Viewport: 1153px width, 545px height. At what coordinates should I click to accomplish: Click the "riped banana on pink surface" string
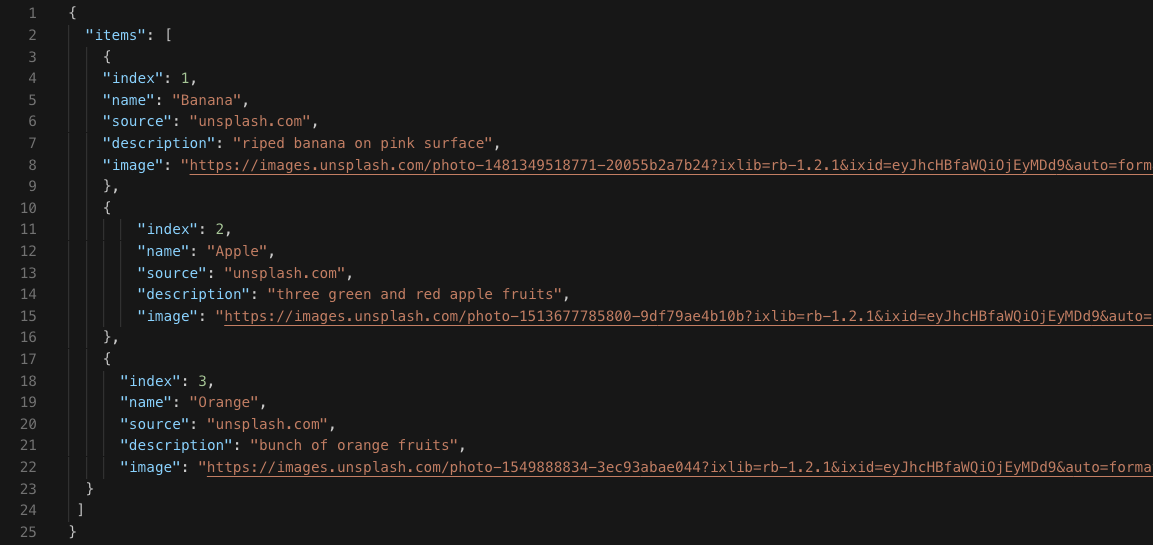(364, 143)
